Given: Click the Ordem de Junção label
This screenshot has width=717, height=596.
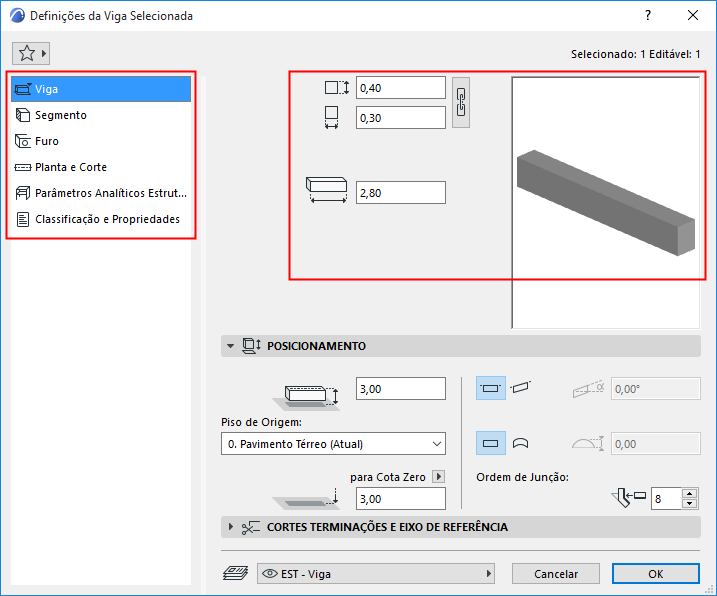Looking at the screenshot, I should pos(522,477).
